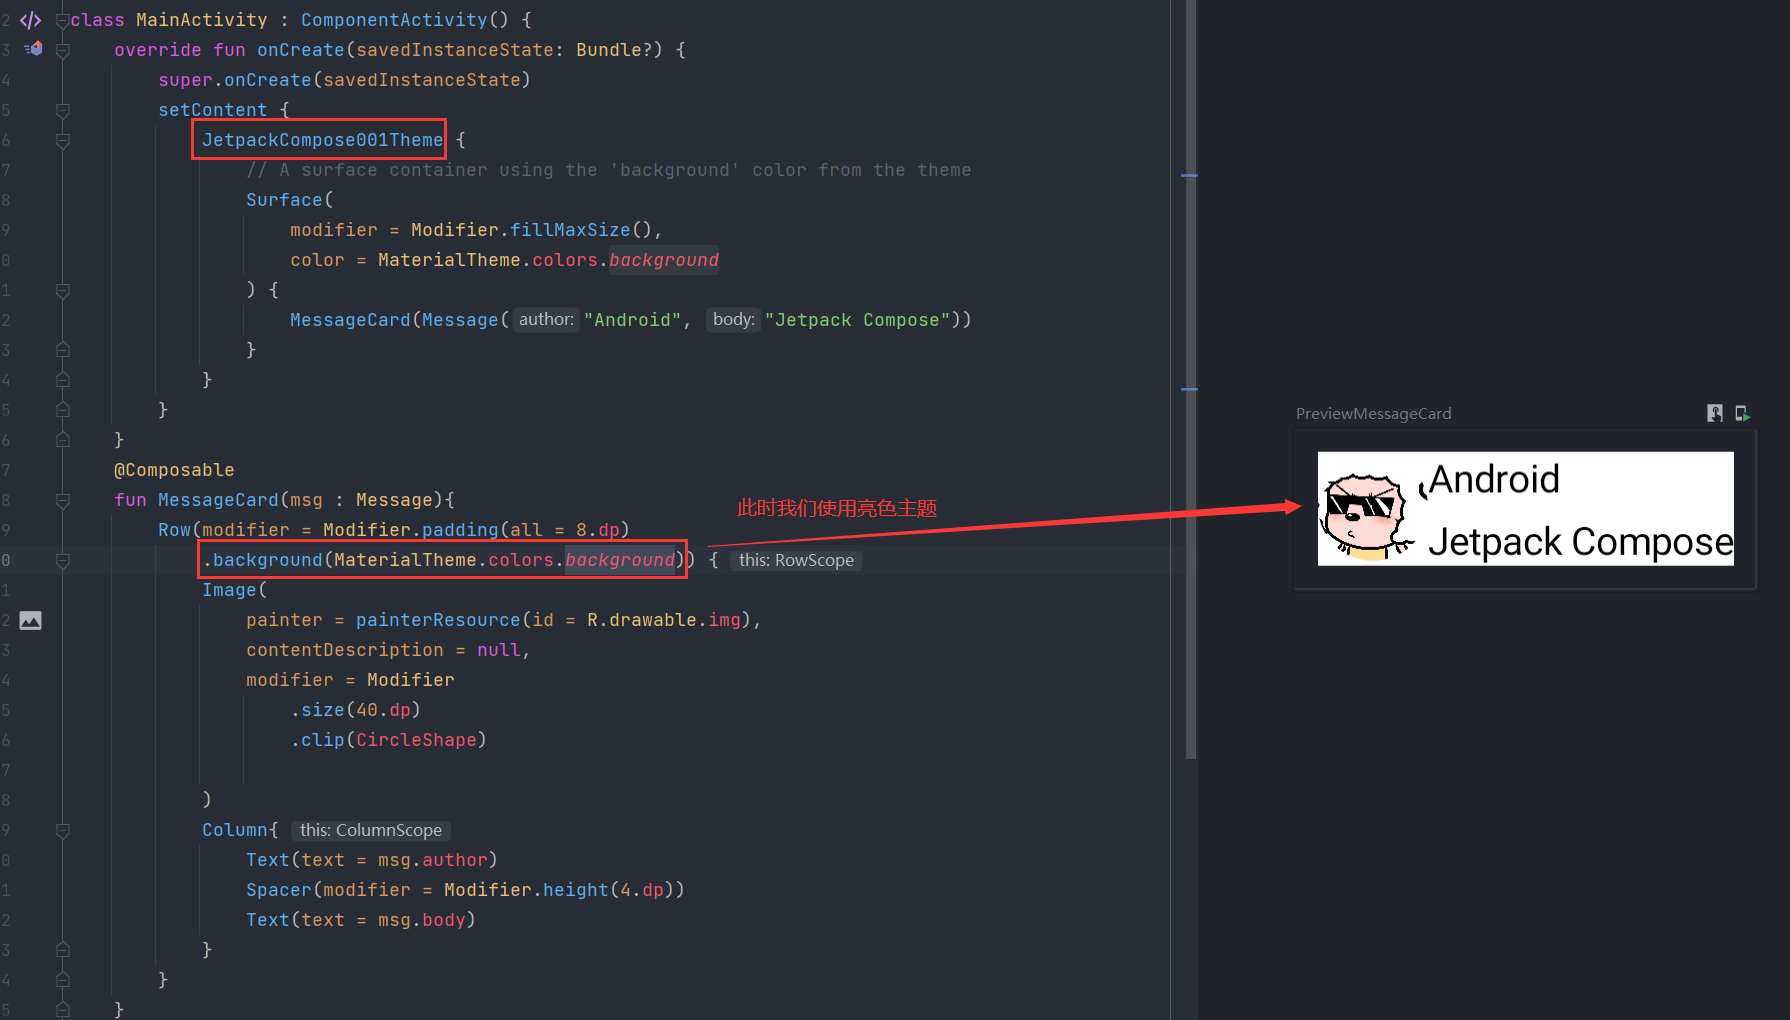Select the MessageCard preview thumbnail
This screenshot has width=1790, height=1020.
(x=1525, y=510)
